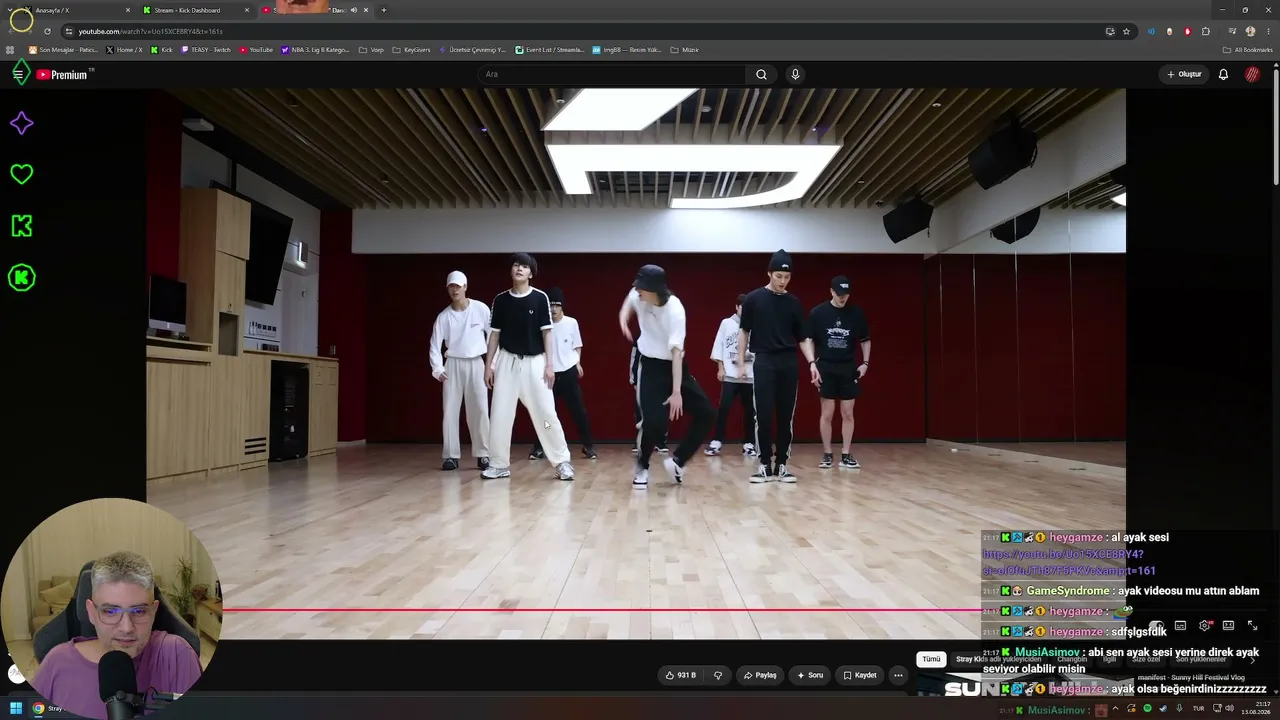This screenshot has width=1280, height=720.
Task: Open a new browser tab
Action: coord(383,10)
